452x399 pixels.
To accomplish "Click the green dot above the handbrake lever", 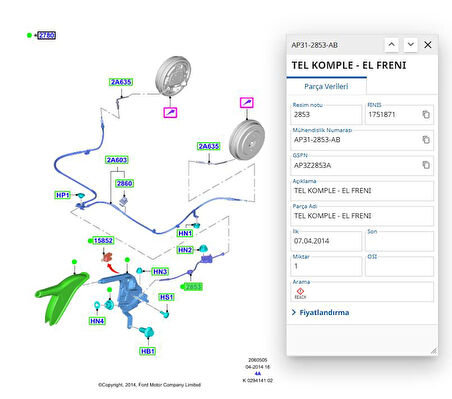I will (74, 262).
